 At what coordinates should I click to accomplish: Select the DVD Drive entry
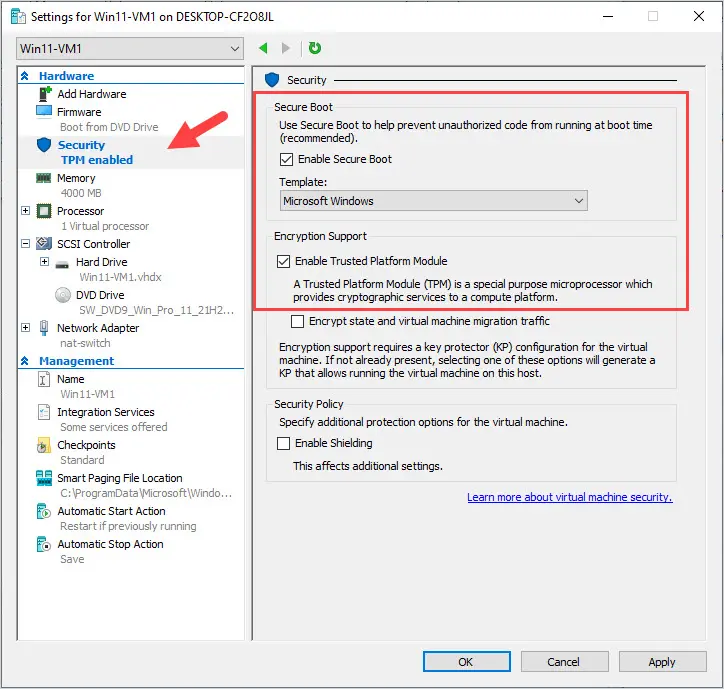pyautogui.click(x=100, y=295)
